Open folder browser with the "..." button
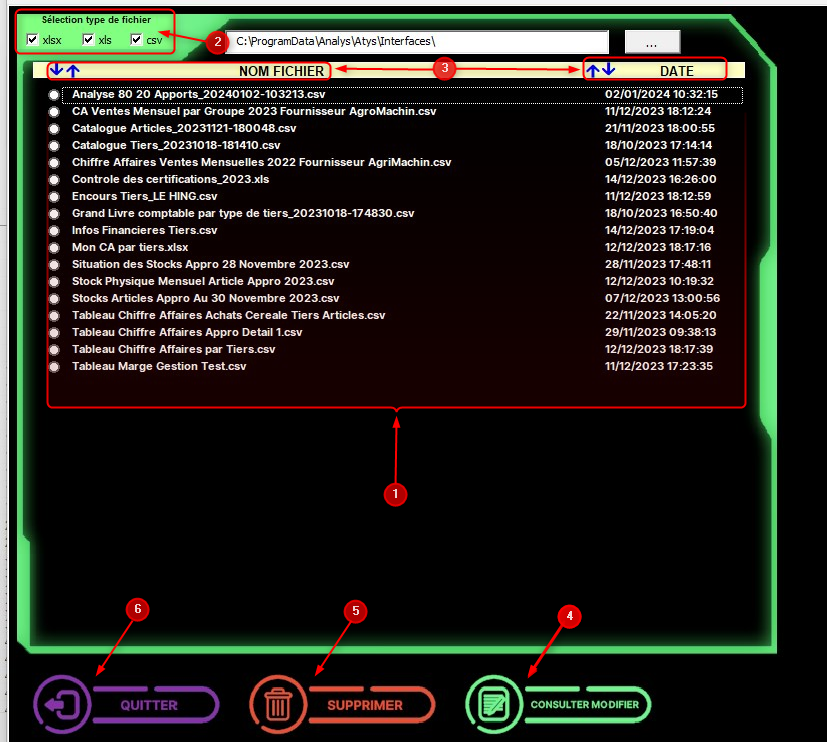This screenshot has height=742, width=827. coord(652,42)
